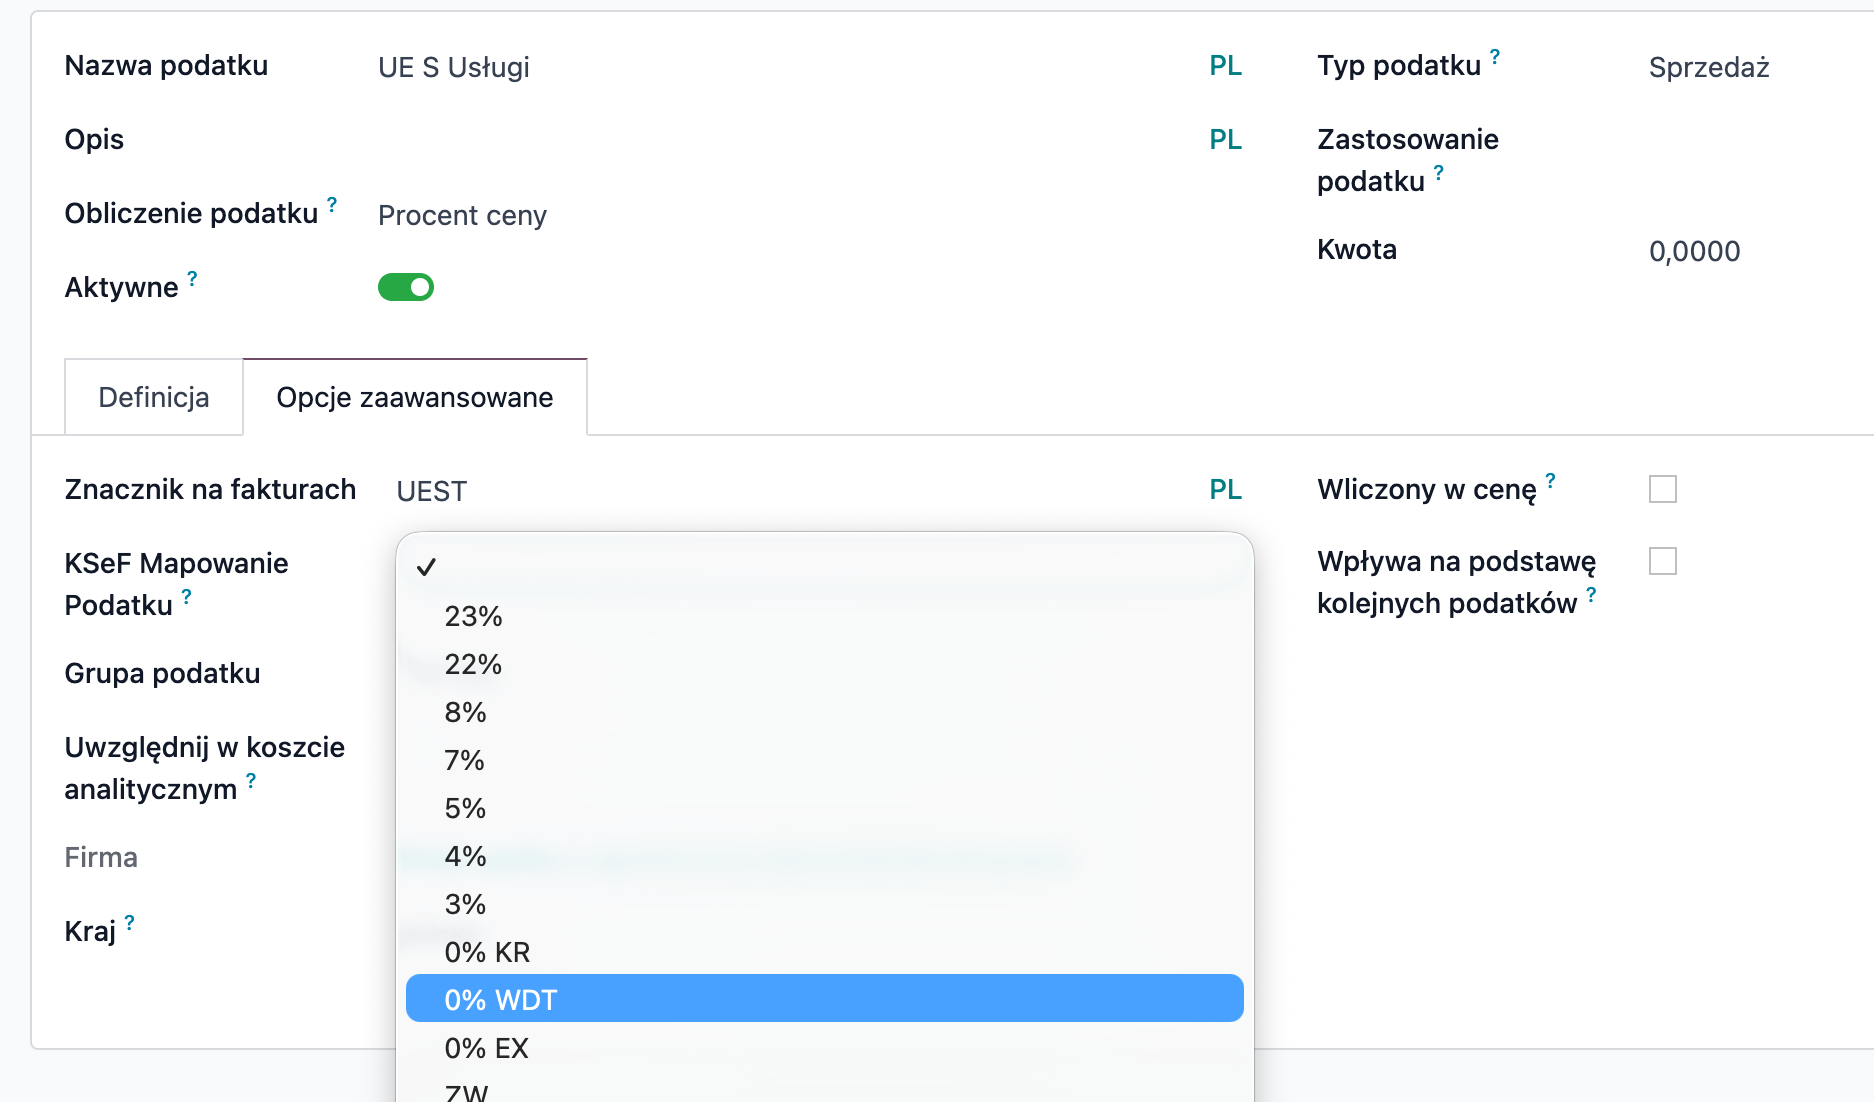
Task: Check Wpływa na podstawę kolejnych podatków
Action: click(x=1662, y=561)
